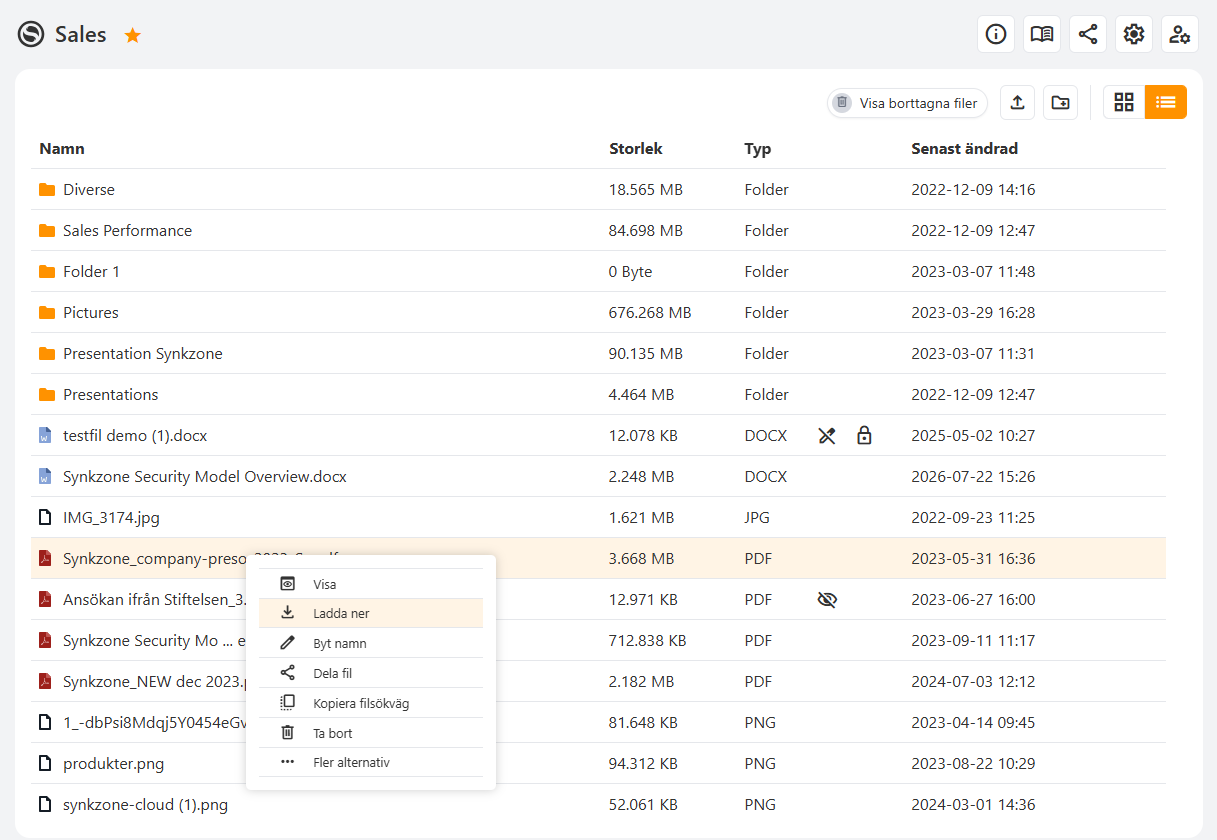Click the new folder icon
Image resolution: width=1217 pixels, height=840 pixels.
point(1060,102)
